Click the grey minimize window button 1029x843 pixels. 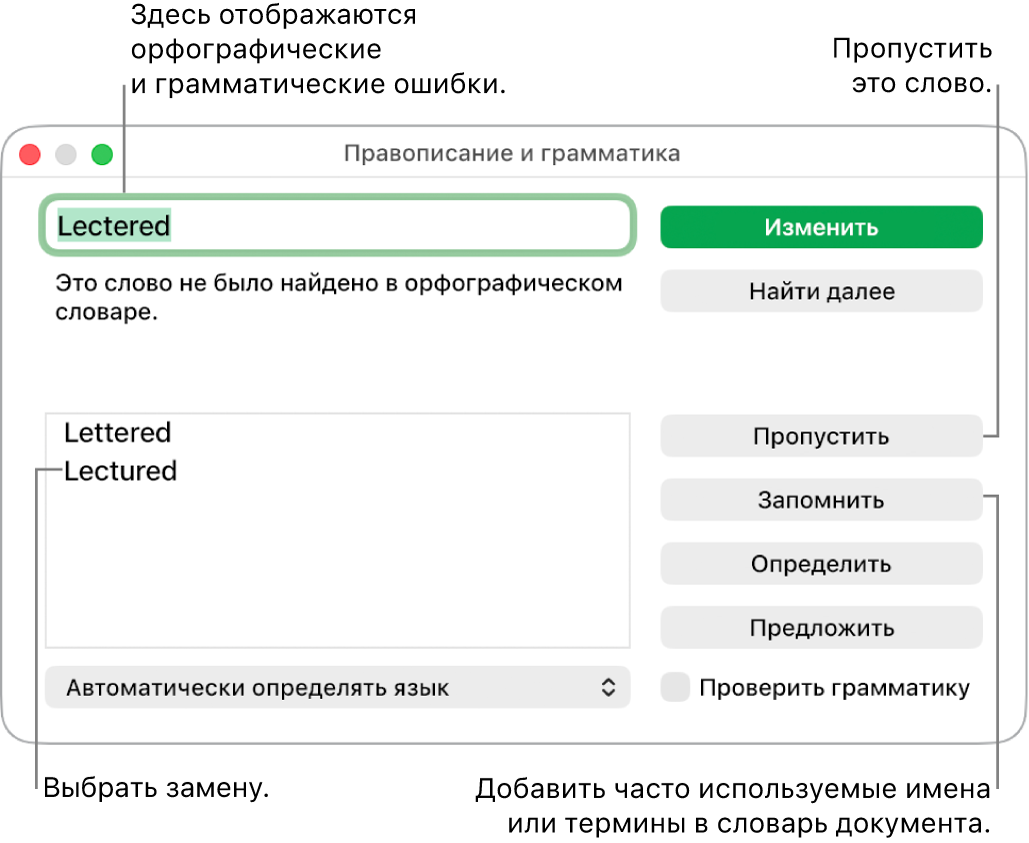click(x=66, y=154)
